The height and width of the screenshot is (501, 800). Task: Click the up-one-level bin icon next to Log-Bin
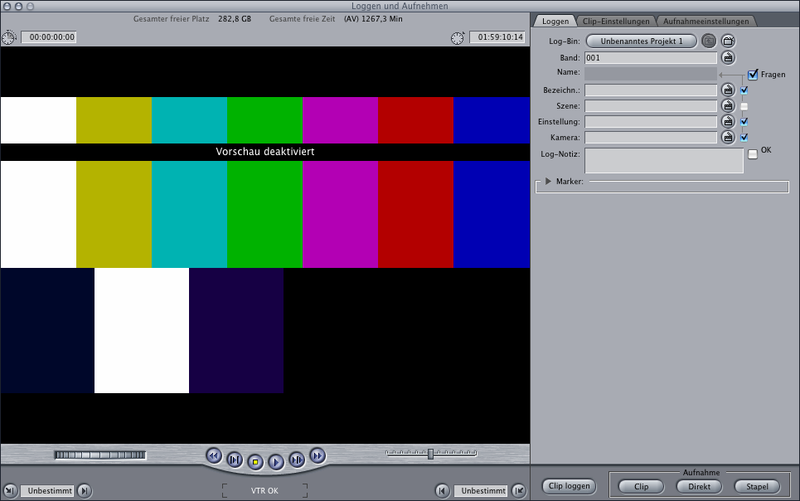(709, 41)
